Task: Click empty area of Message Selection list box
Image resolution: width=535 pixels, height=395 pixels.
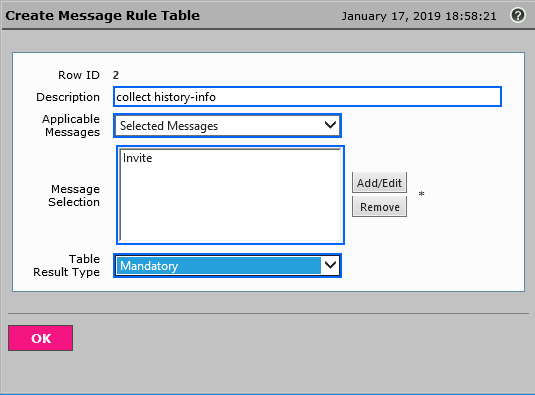Action: [230, 205]
